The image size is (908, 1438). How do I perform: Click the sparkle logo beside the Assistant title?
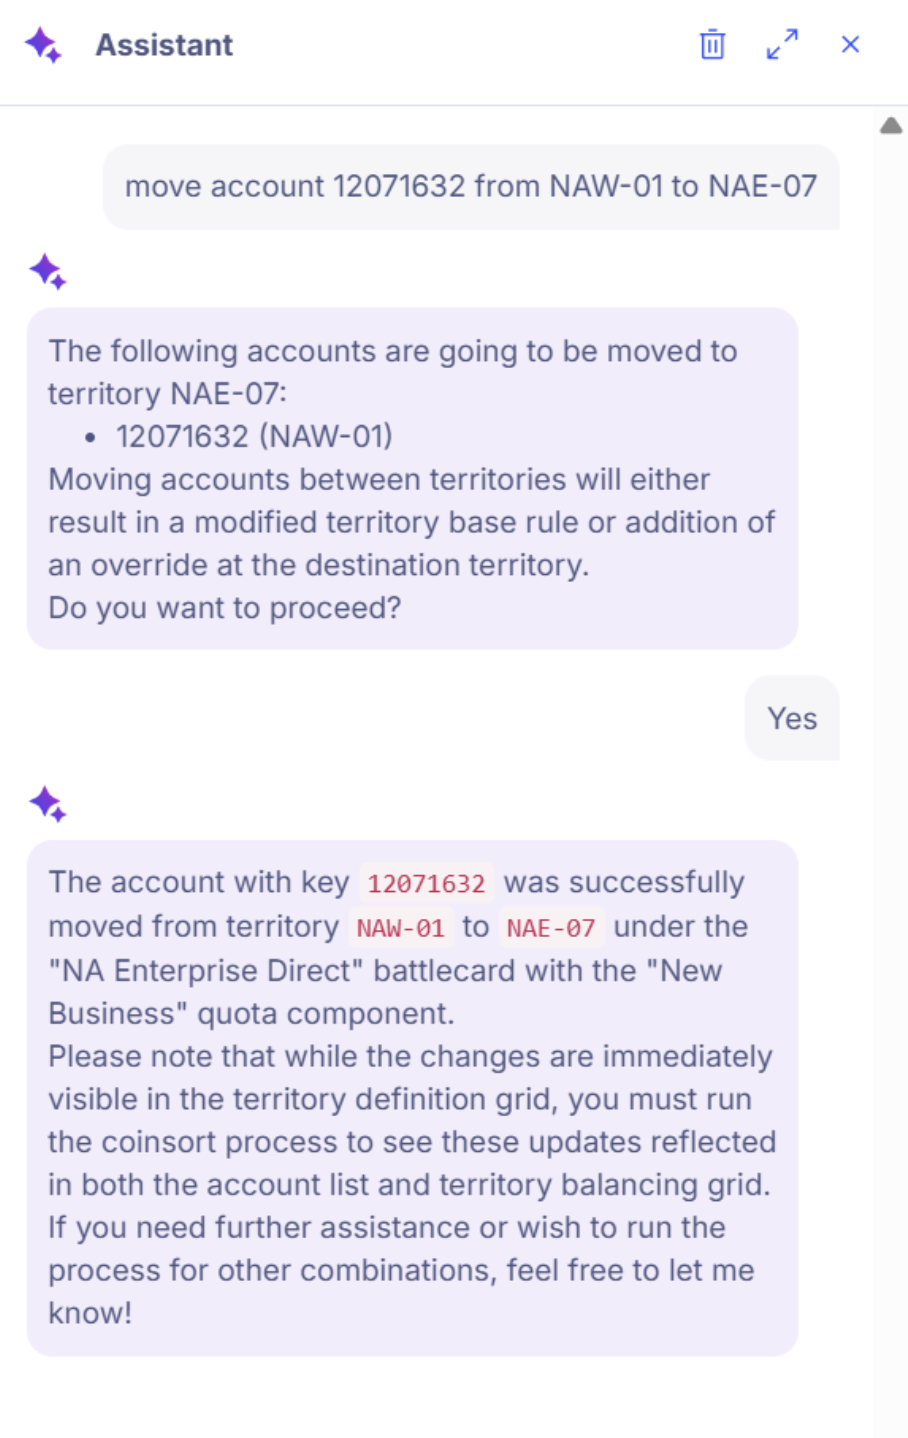tap(43, 45)
